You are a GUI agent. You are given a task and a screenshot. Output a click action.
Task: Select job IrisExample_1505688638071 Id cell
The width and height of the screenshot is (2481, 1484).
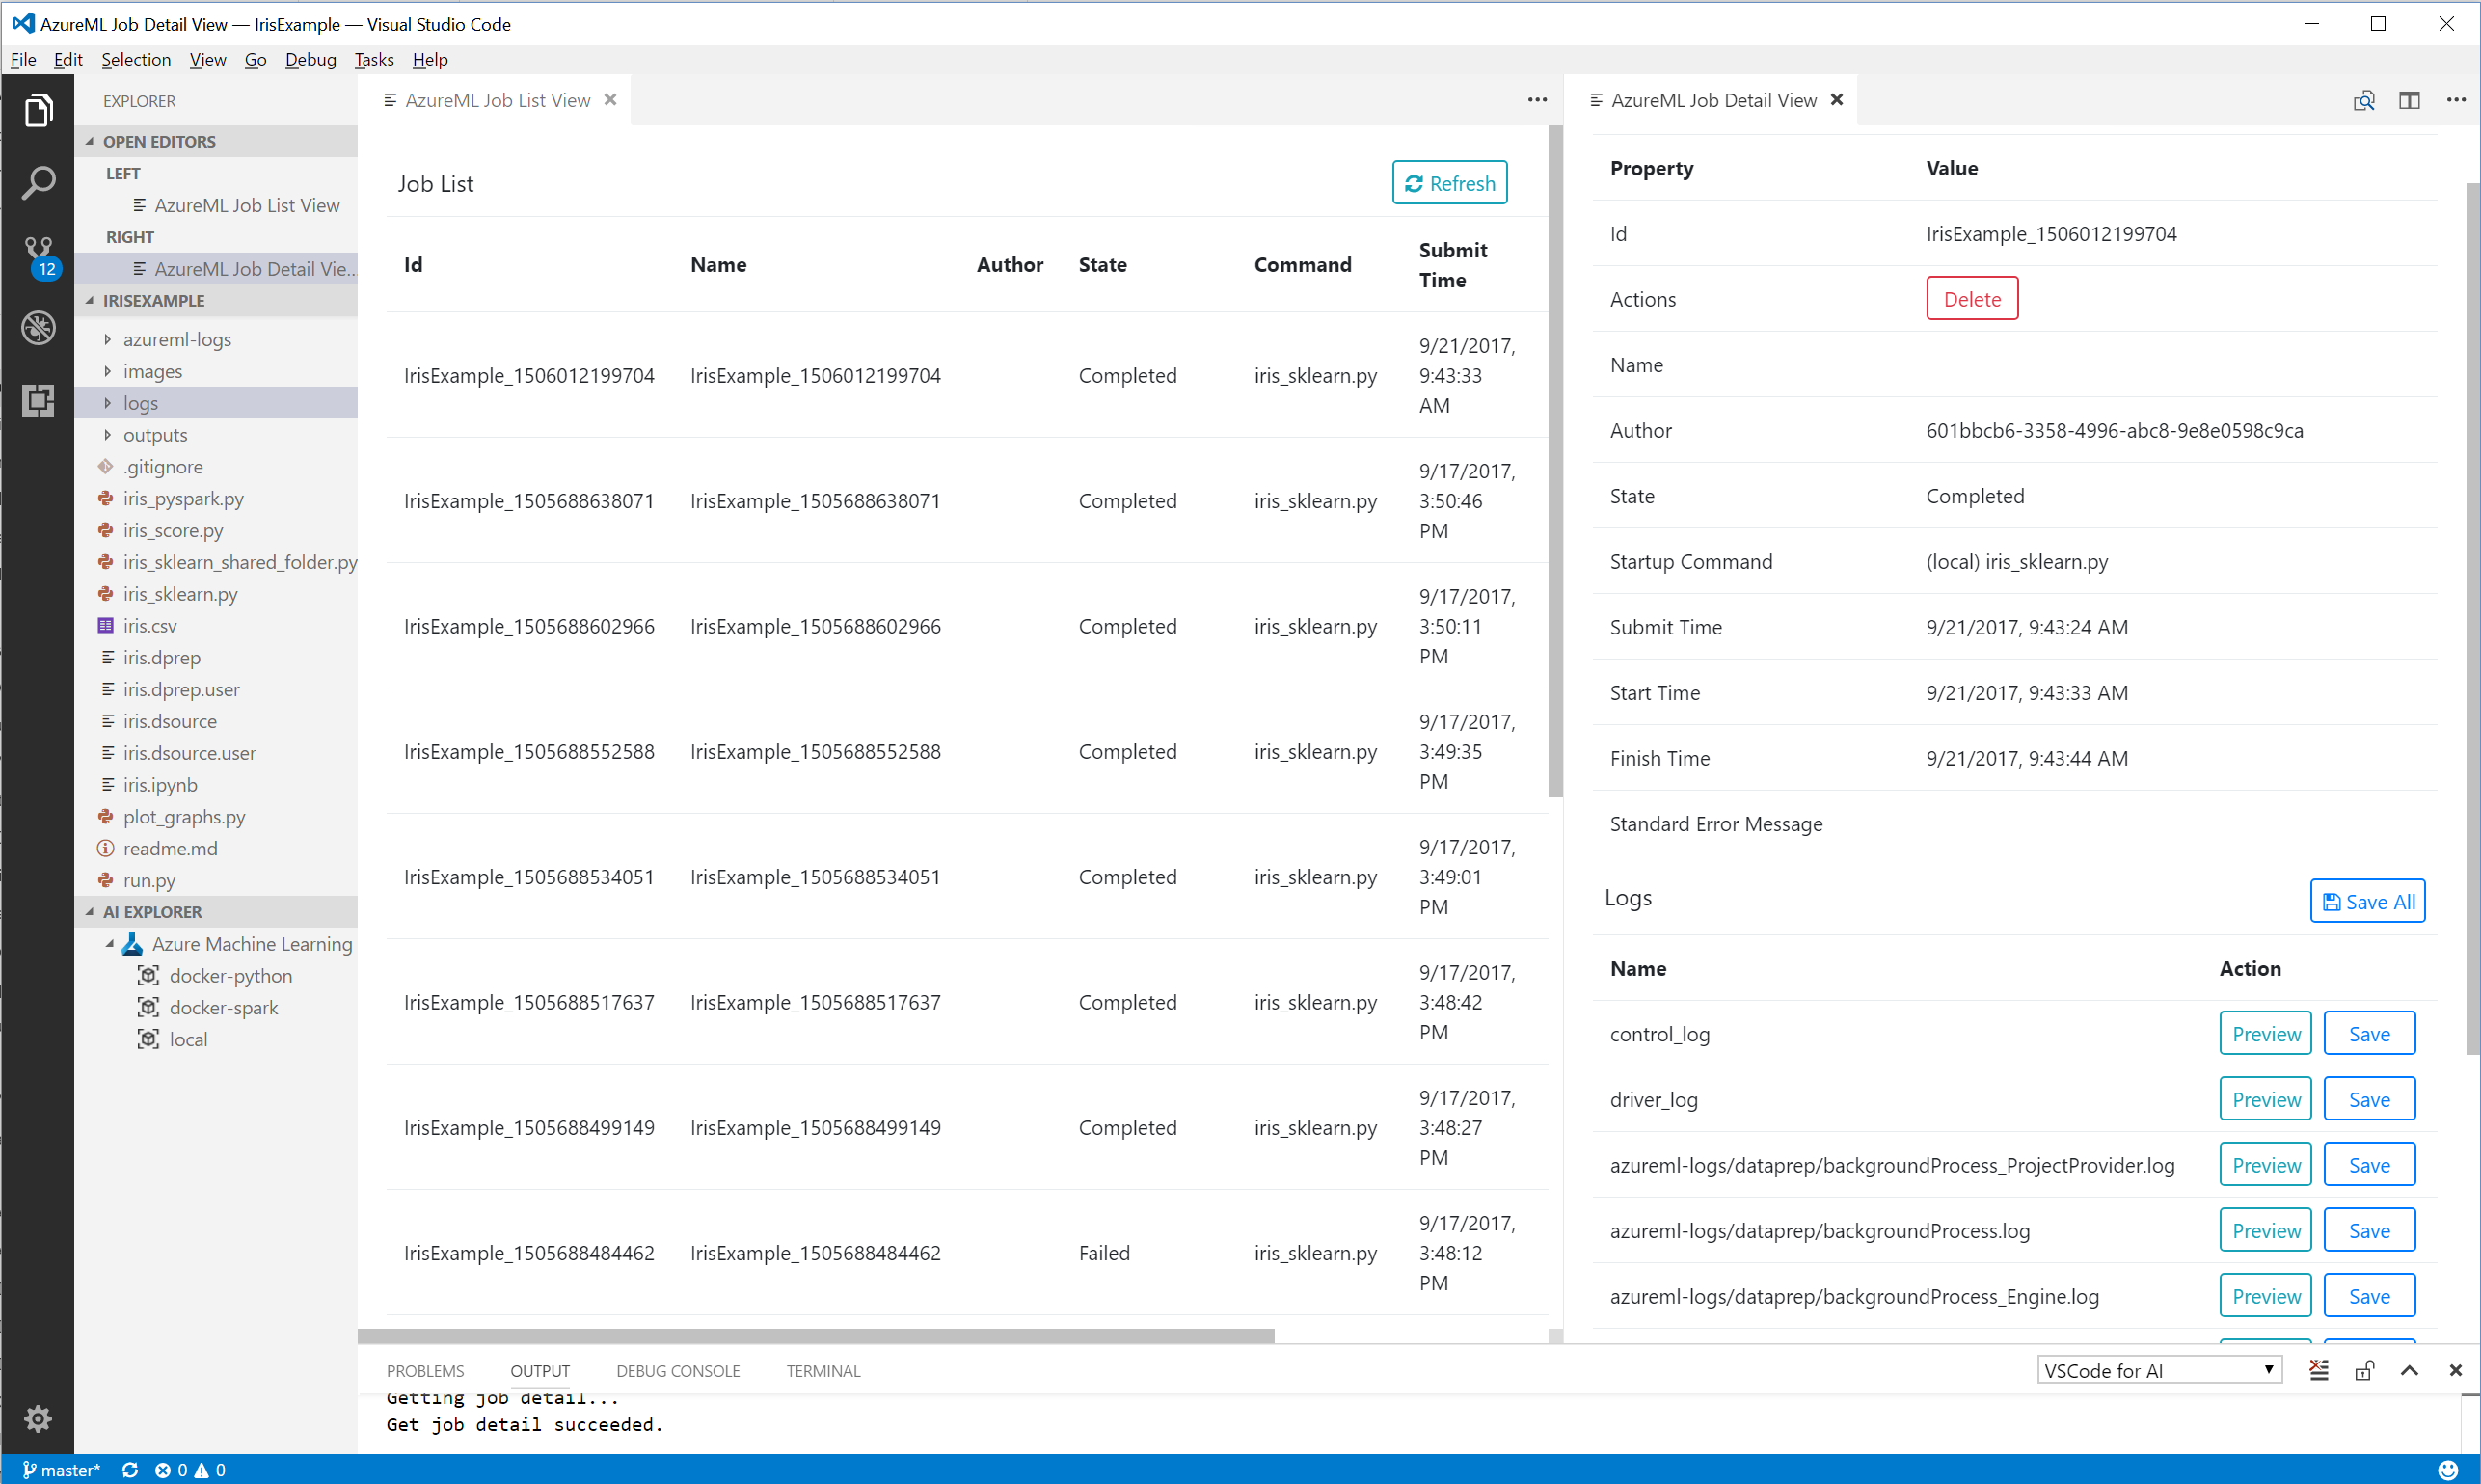(x=529, y=501)
